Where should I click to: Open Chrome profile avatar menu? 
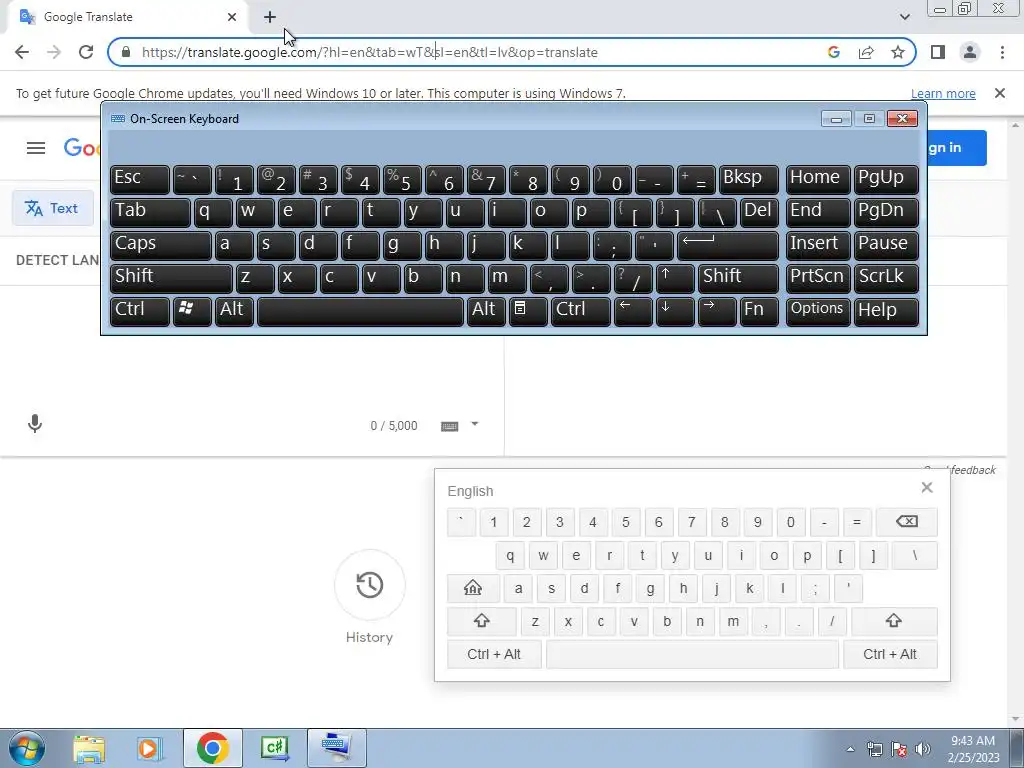[x=970, y=52]
